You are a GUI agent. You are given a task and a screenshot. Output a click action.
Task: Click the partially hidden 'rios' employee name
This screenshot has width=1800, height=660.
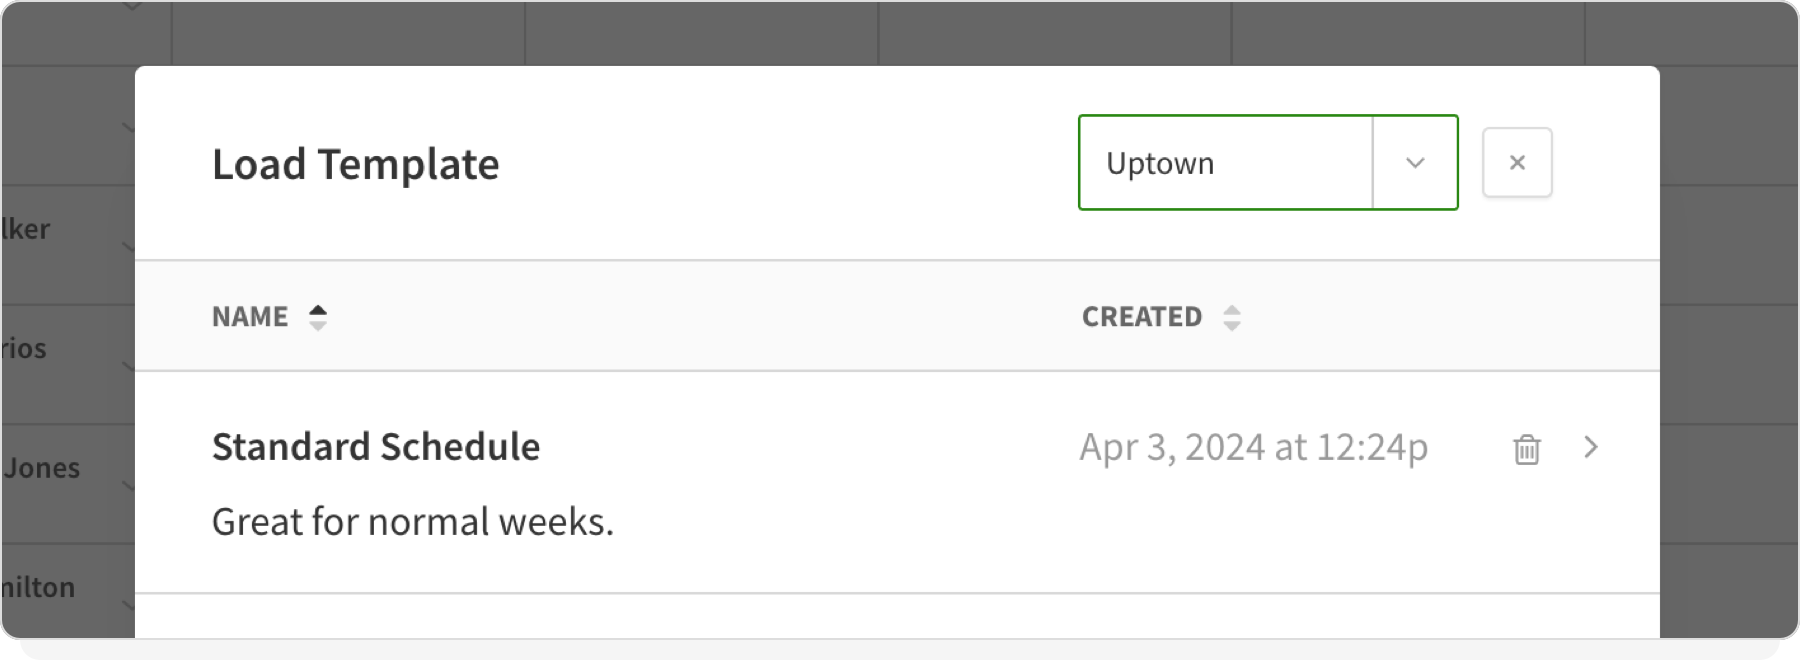[24, 349]
